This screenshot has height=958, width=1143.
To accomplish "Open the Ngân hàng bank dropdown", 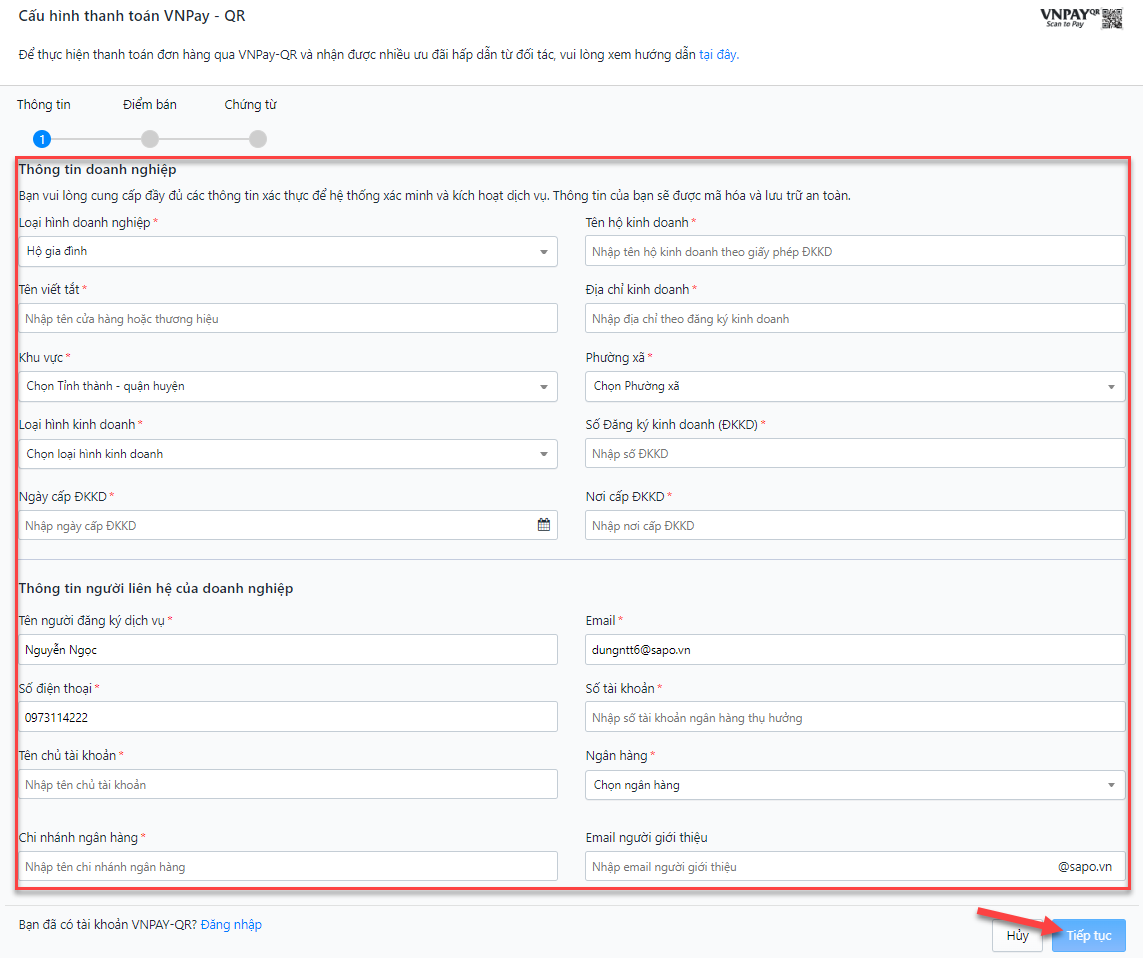I will [855, 785].
